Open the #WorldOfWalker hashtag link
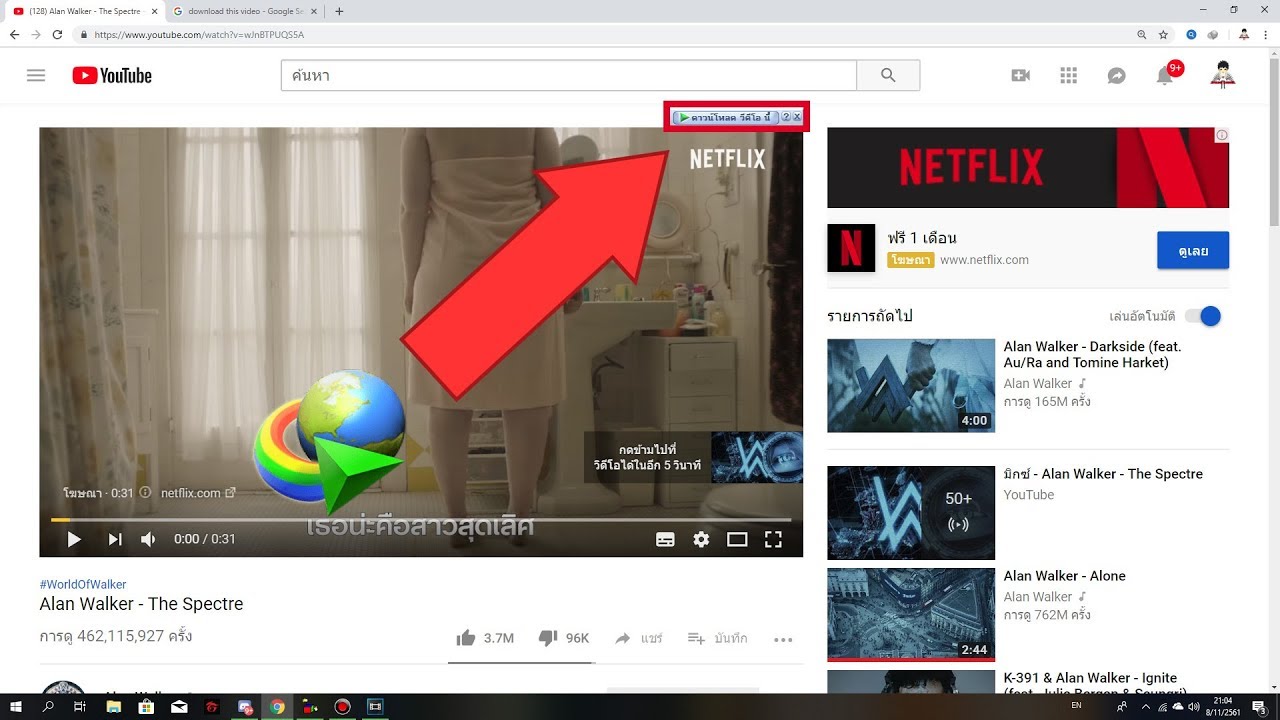 point(83,584)
